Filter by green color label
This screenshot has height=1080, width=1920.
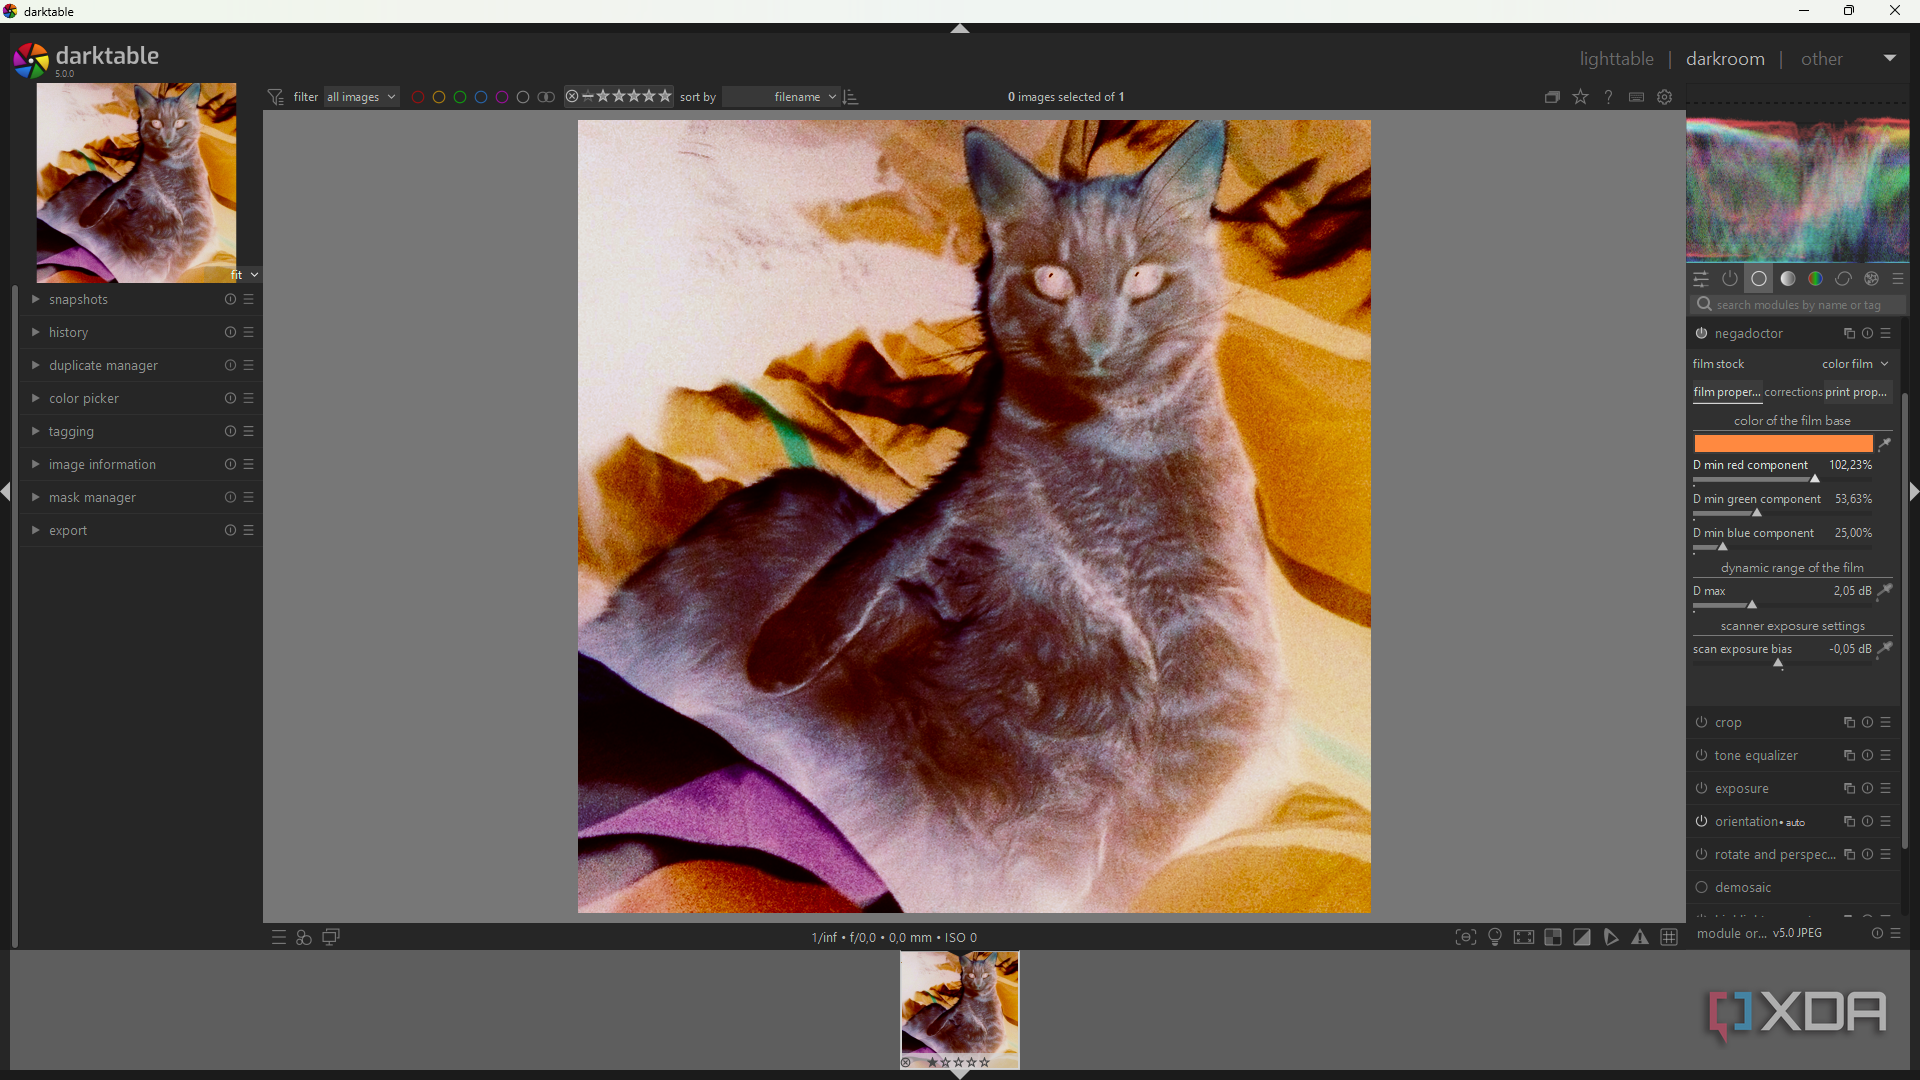pos(460,97)
